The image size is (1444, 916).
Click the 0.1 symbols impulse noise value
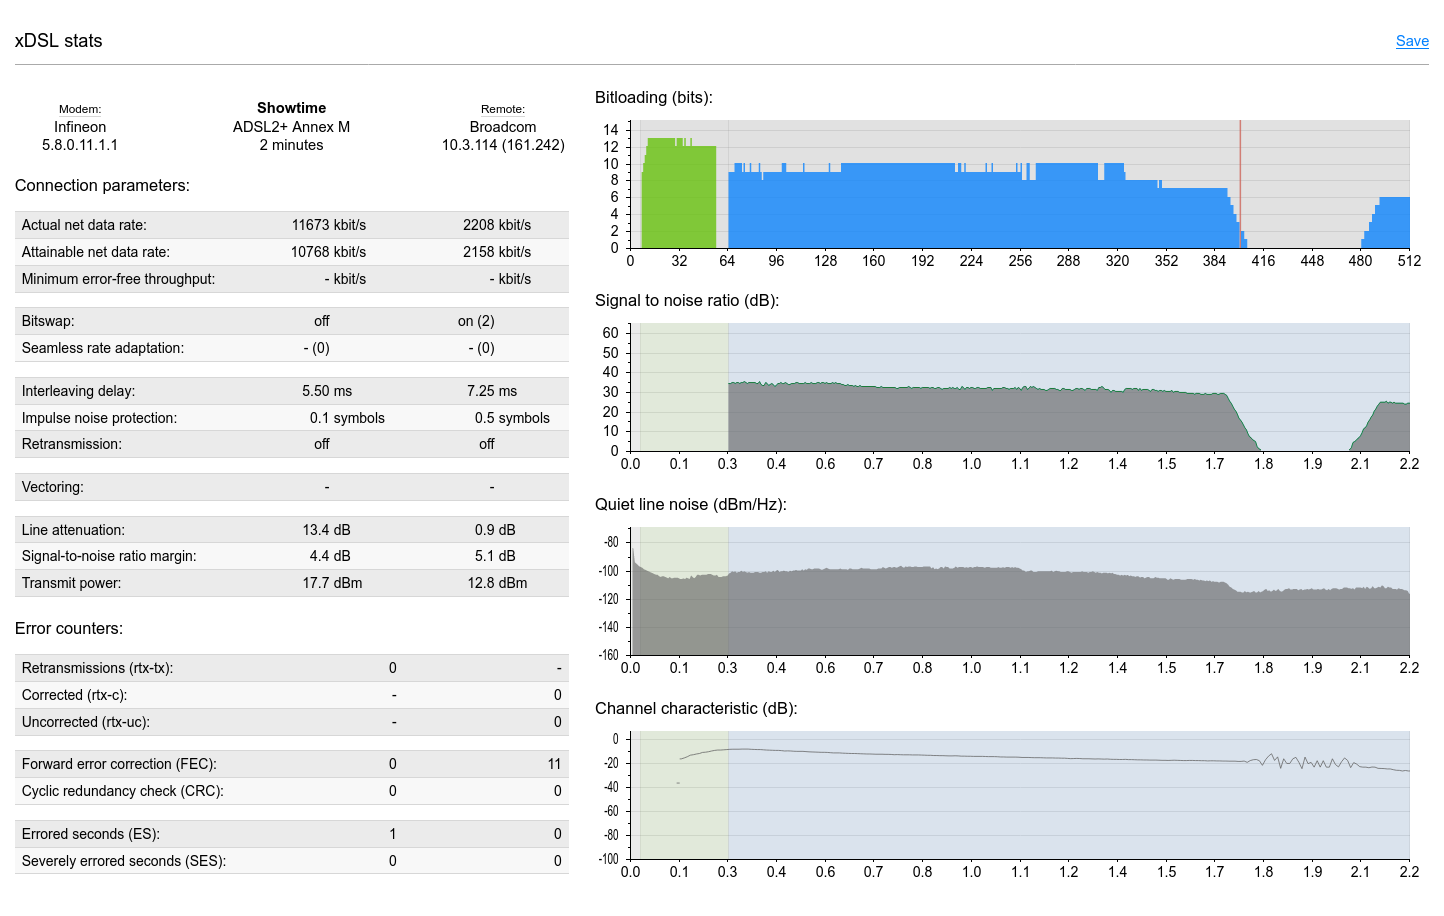pos(347,418)
